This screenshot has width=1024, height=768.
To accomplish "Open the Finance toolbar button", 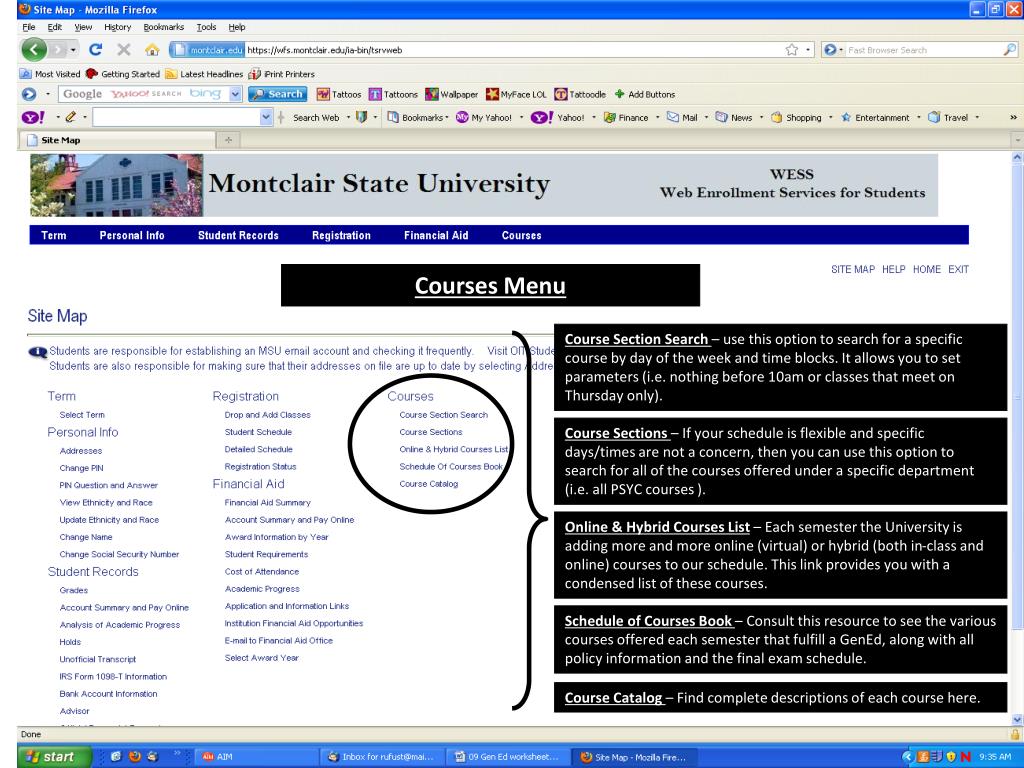I will (626, 118).
